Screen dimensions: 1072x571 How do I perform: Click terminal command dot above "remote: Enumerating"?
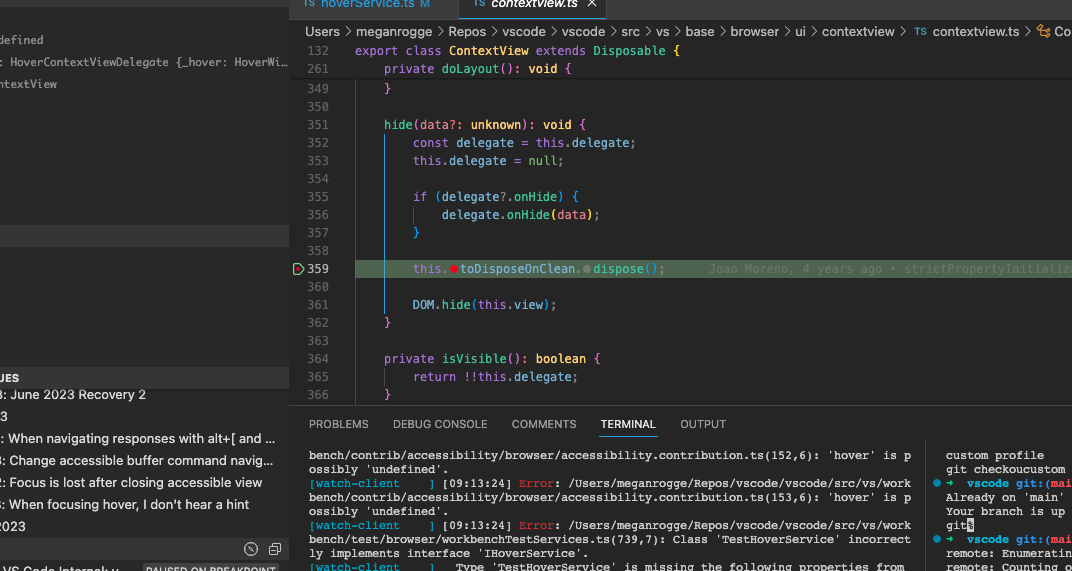tap(937, 540)
